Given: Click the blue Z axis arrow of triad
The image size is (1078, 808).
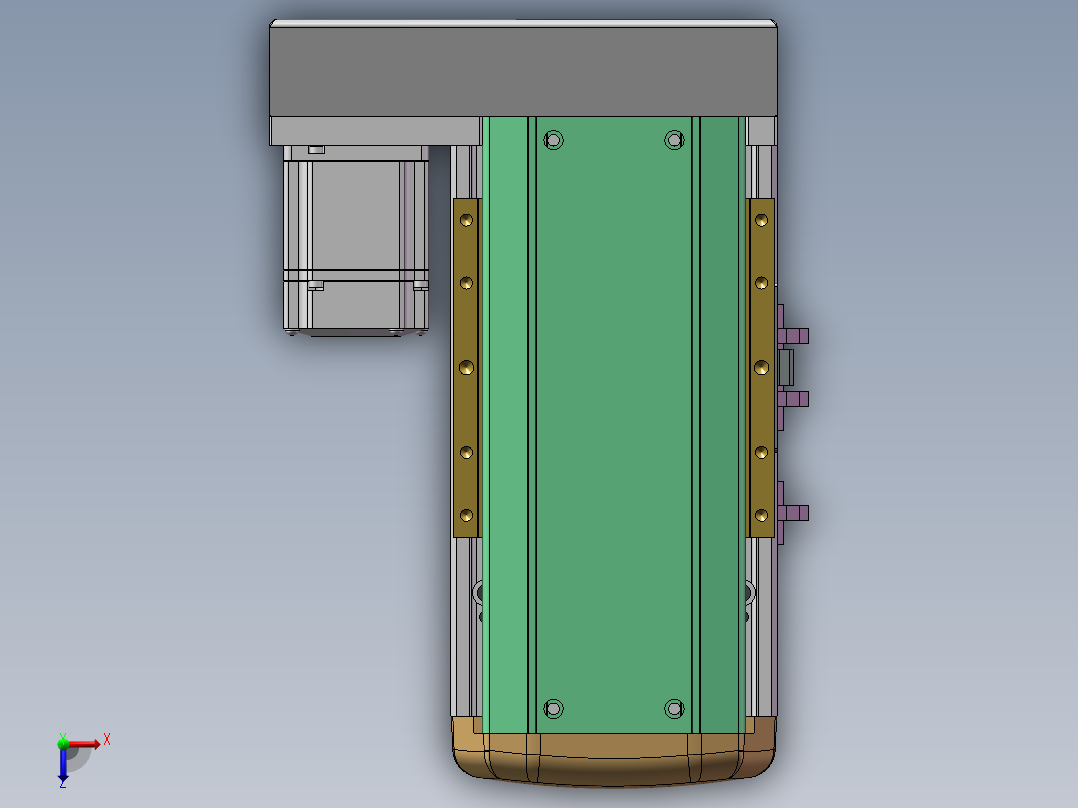Looking at the screenshot, I should pyautogui.click(x=63, y=764).
